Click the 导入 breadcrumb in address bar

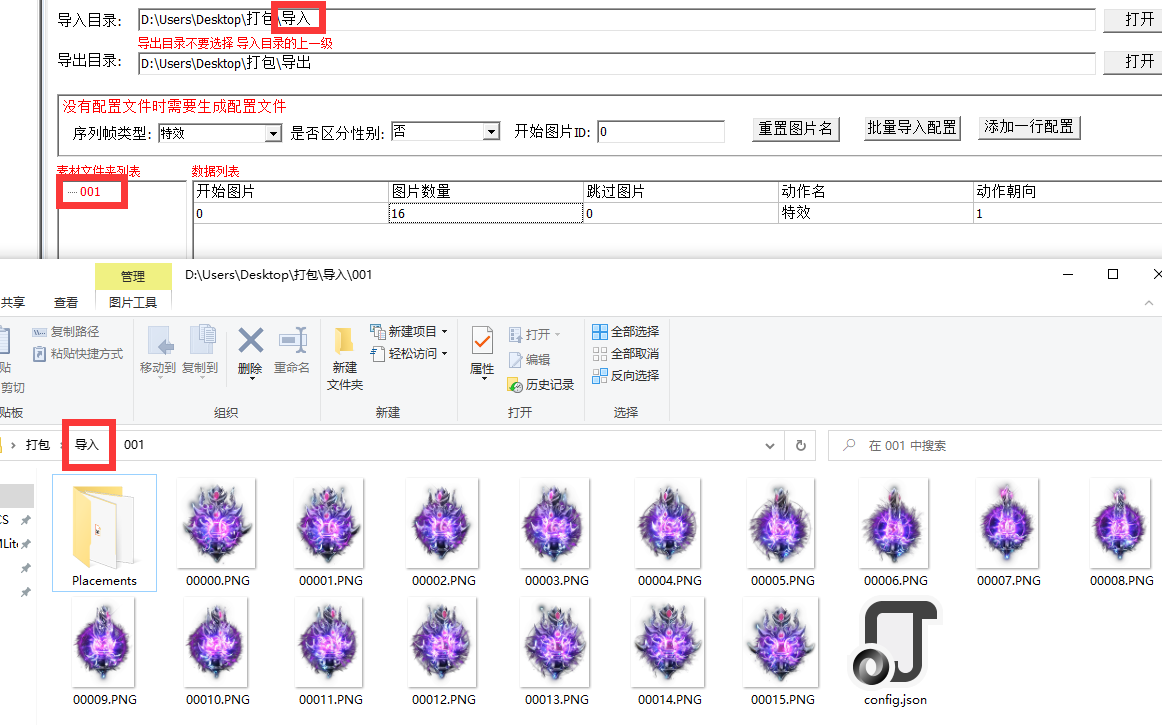tap(87, 445)
